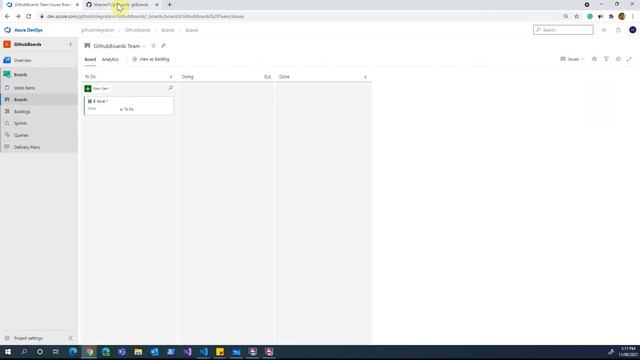Add a service next to GithubBoards project

70,44
